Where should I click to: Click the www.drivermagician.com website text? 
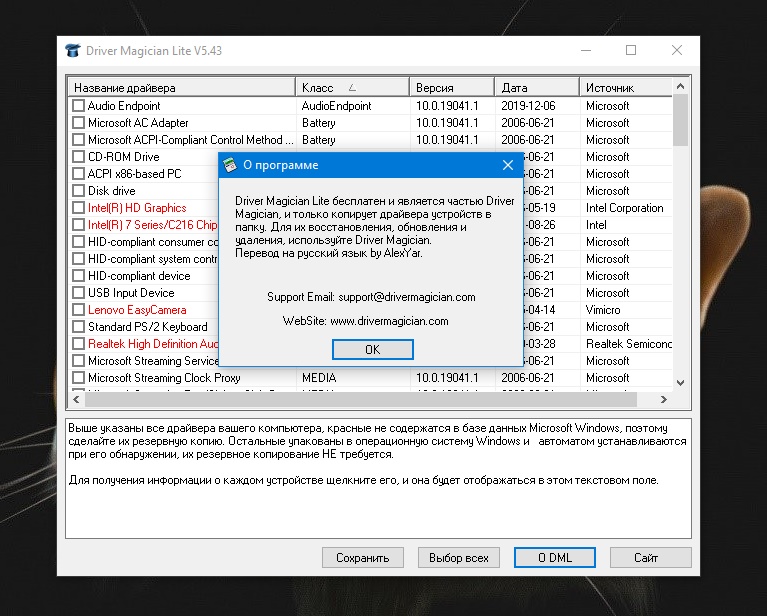[389, 321]
